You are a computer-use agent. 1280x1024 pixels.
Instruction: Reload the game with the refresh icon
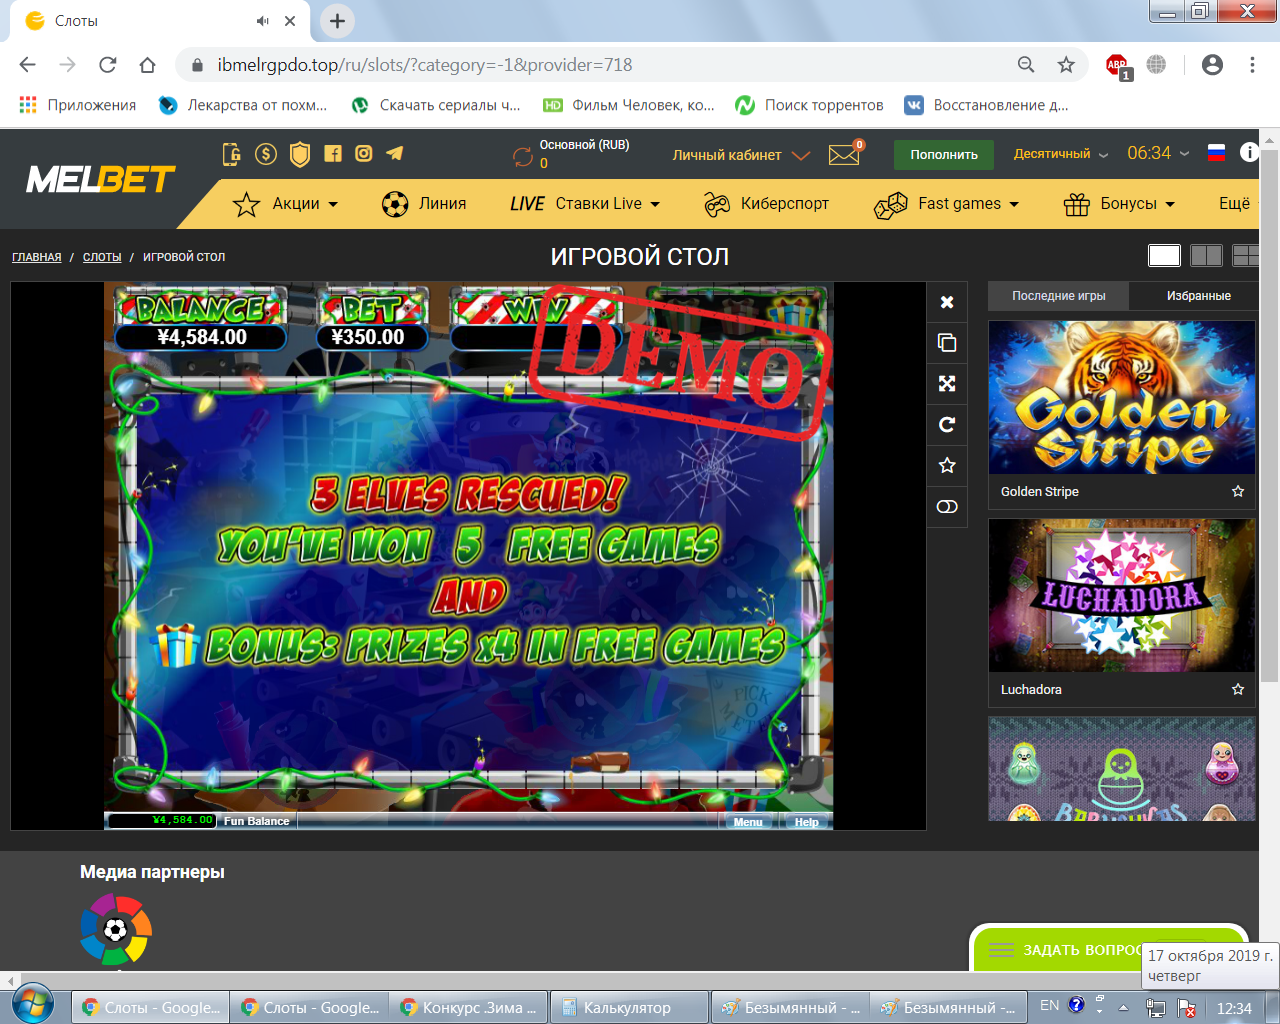coord(947,424)
